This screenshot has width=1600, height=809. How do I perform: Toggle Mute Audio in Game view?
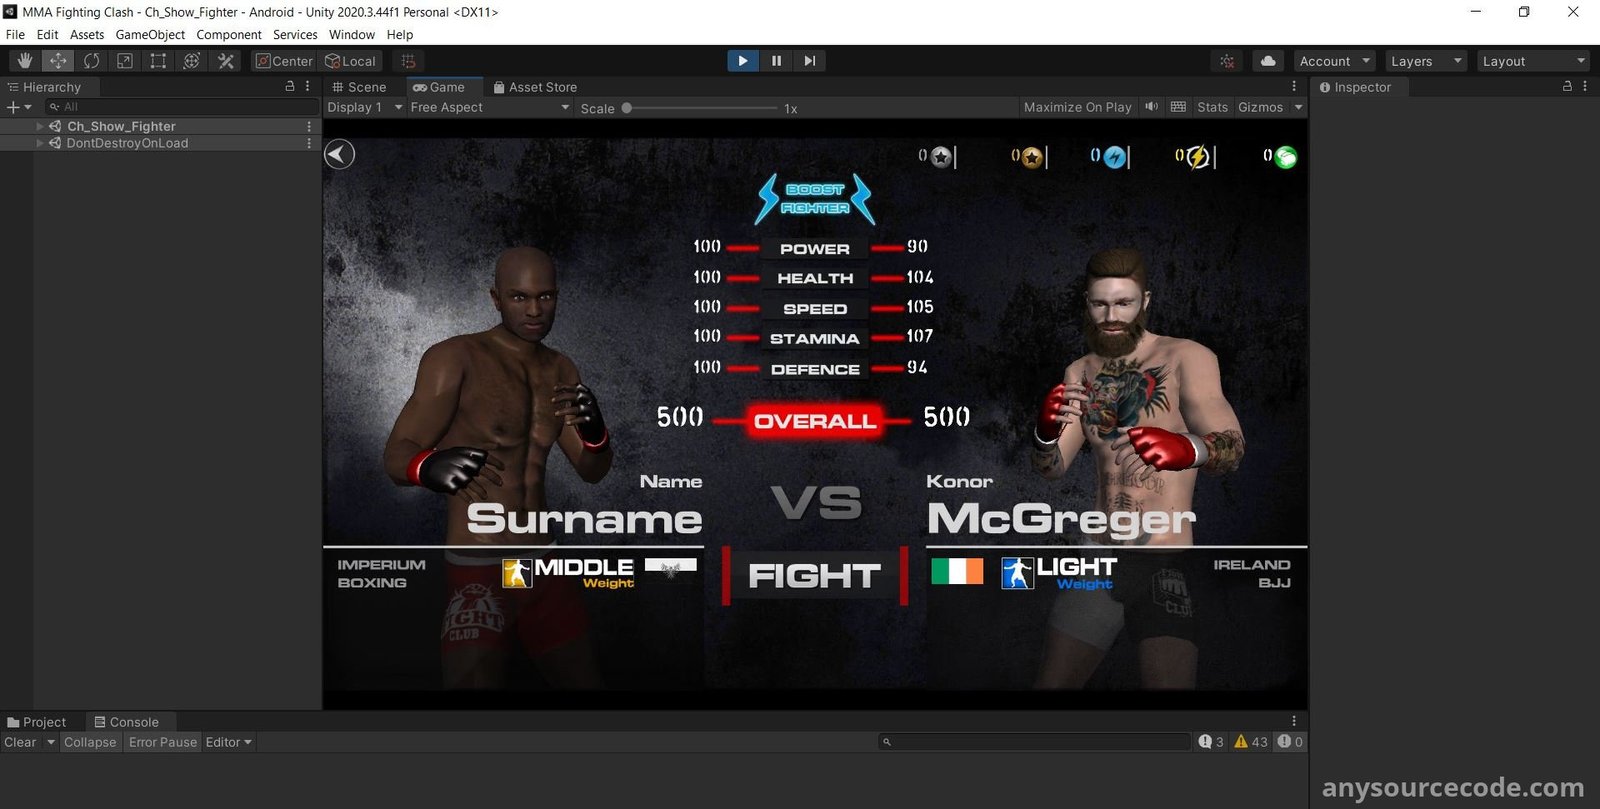pos(1152,107)
